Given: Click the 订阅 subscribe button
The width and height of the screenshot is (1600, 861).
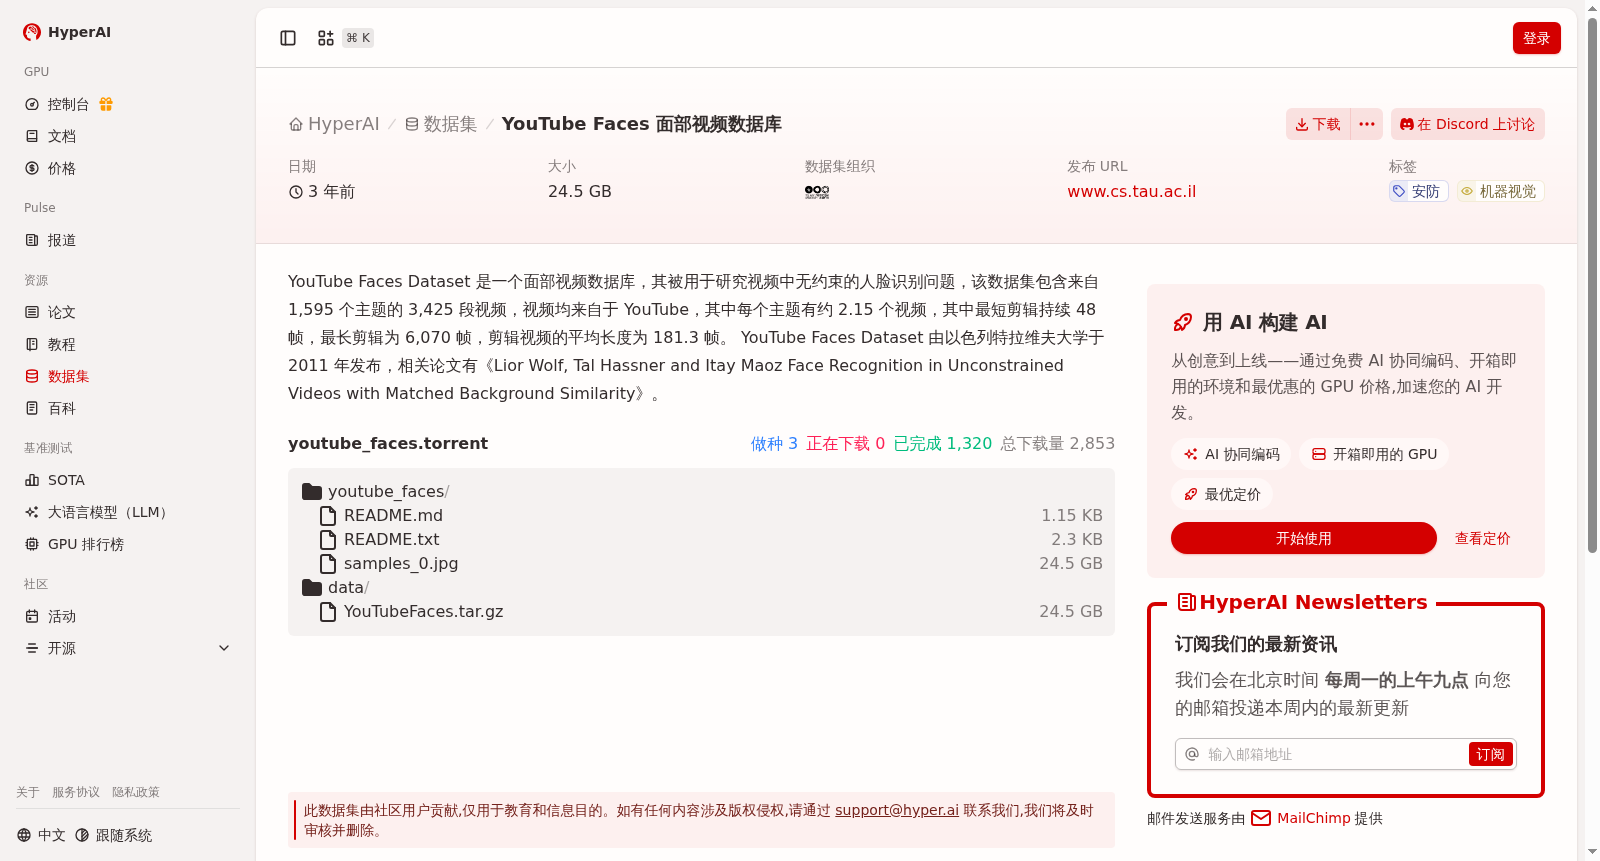Looking at the screenshot, I should [x=1490, y=754].
